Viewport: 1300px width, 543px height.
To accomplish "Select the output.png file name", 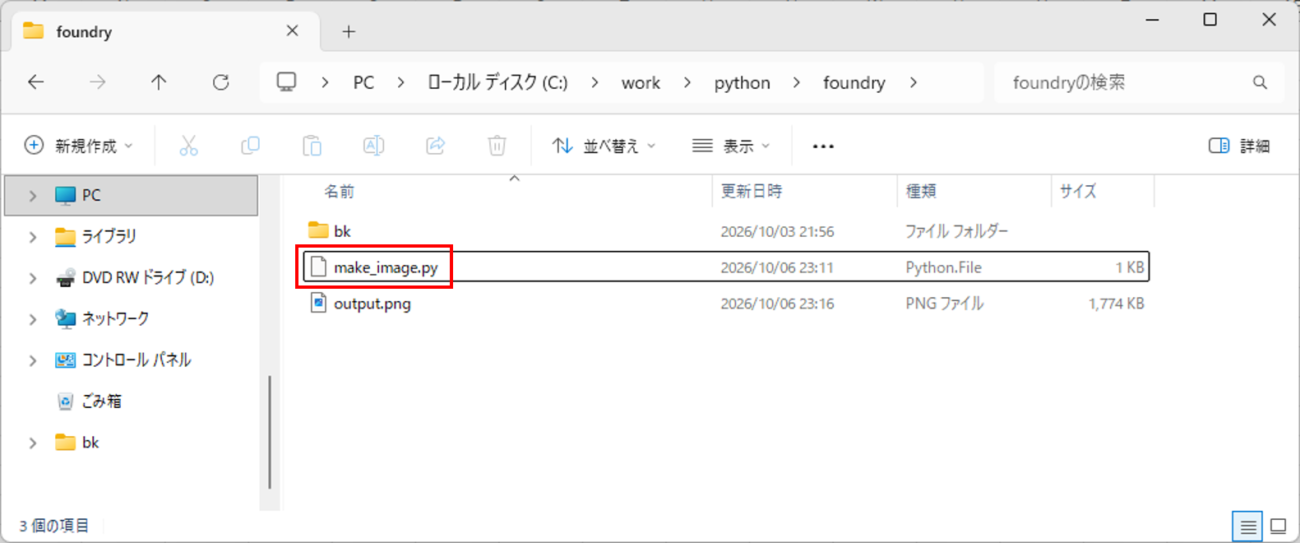I will 372,303.
